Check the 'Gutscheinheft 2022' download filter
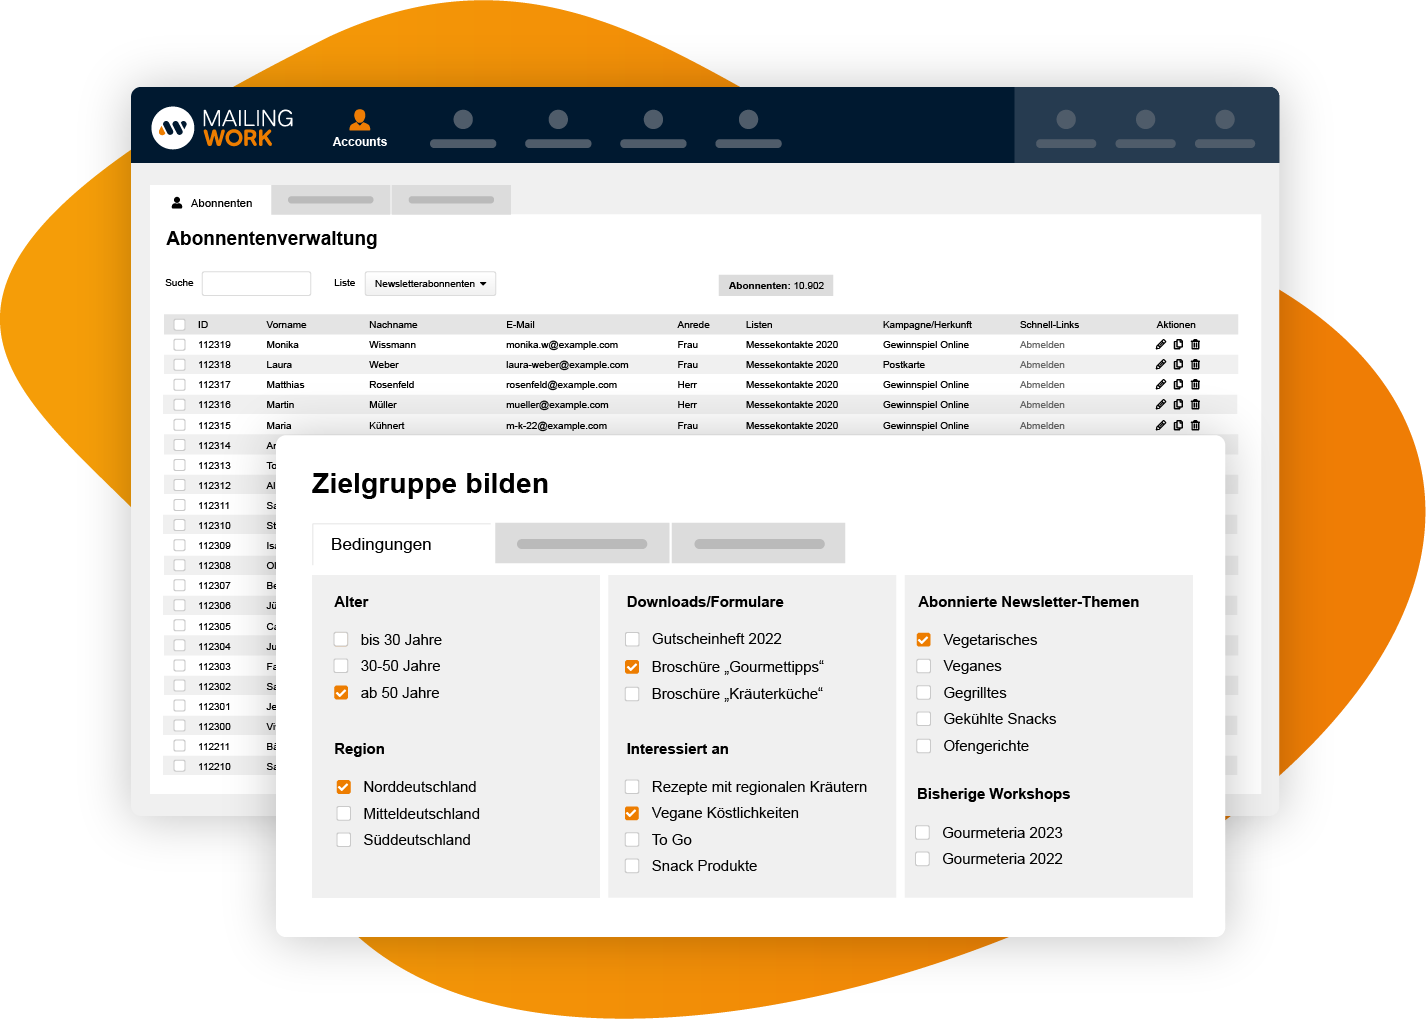 click(x=631, y=638)
